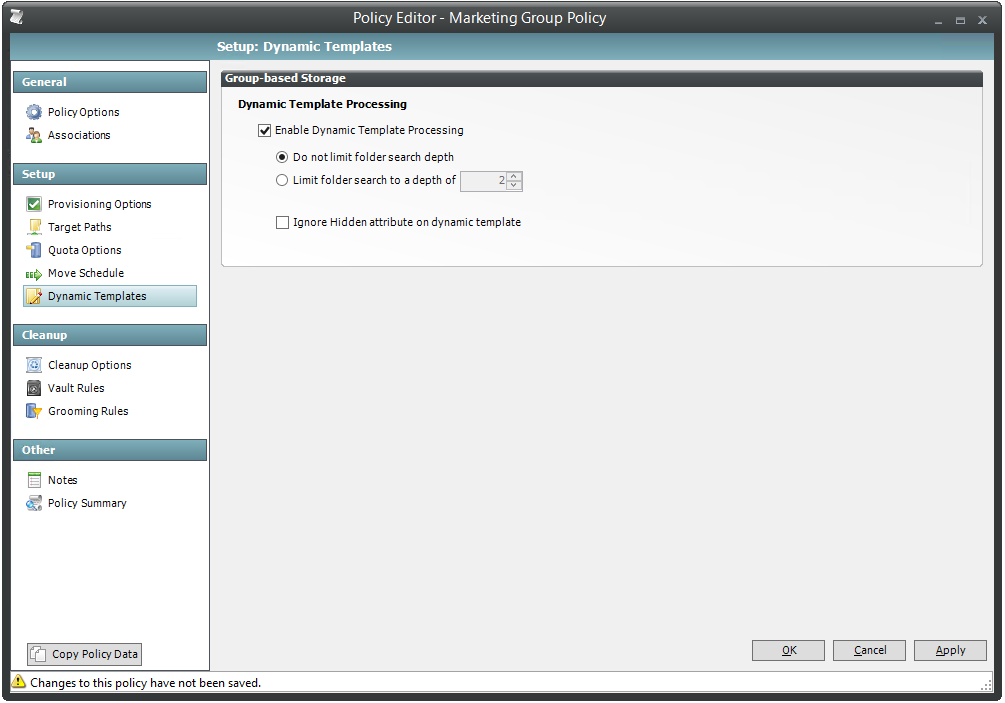Select Do not limit folder search depth
The height and width of the screenshot is (703, 1005).
282,157
